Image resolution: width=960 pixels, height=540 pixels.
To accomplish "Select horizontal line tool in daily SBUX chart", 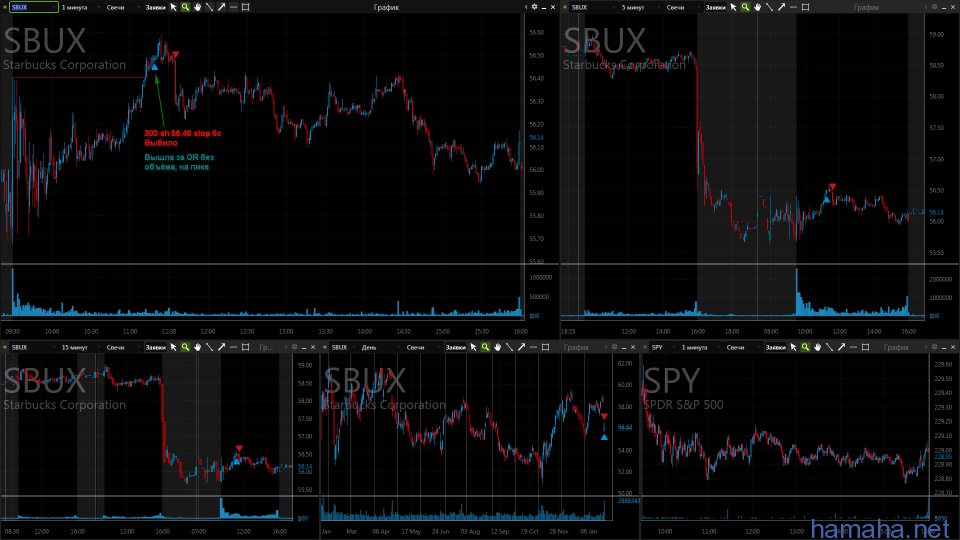I will tap(533, 347).
